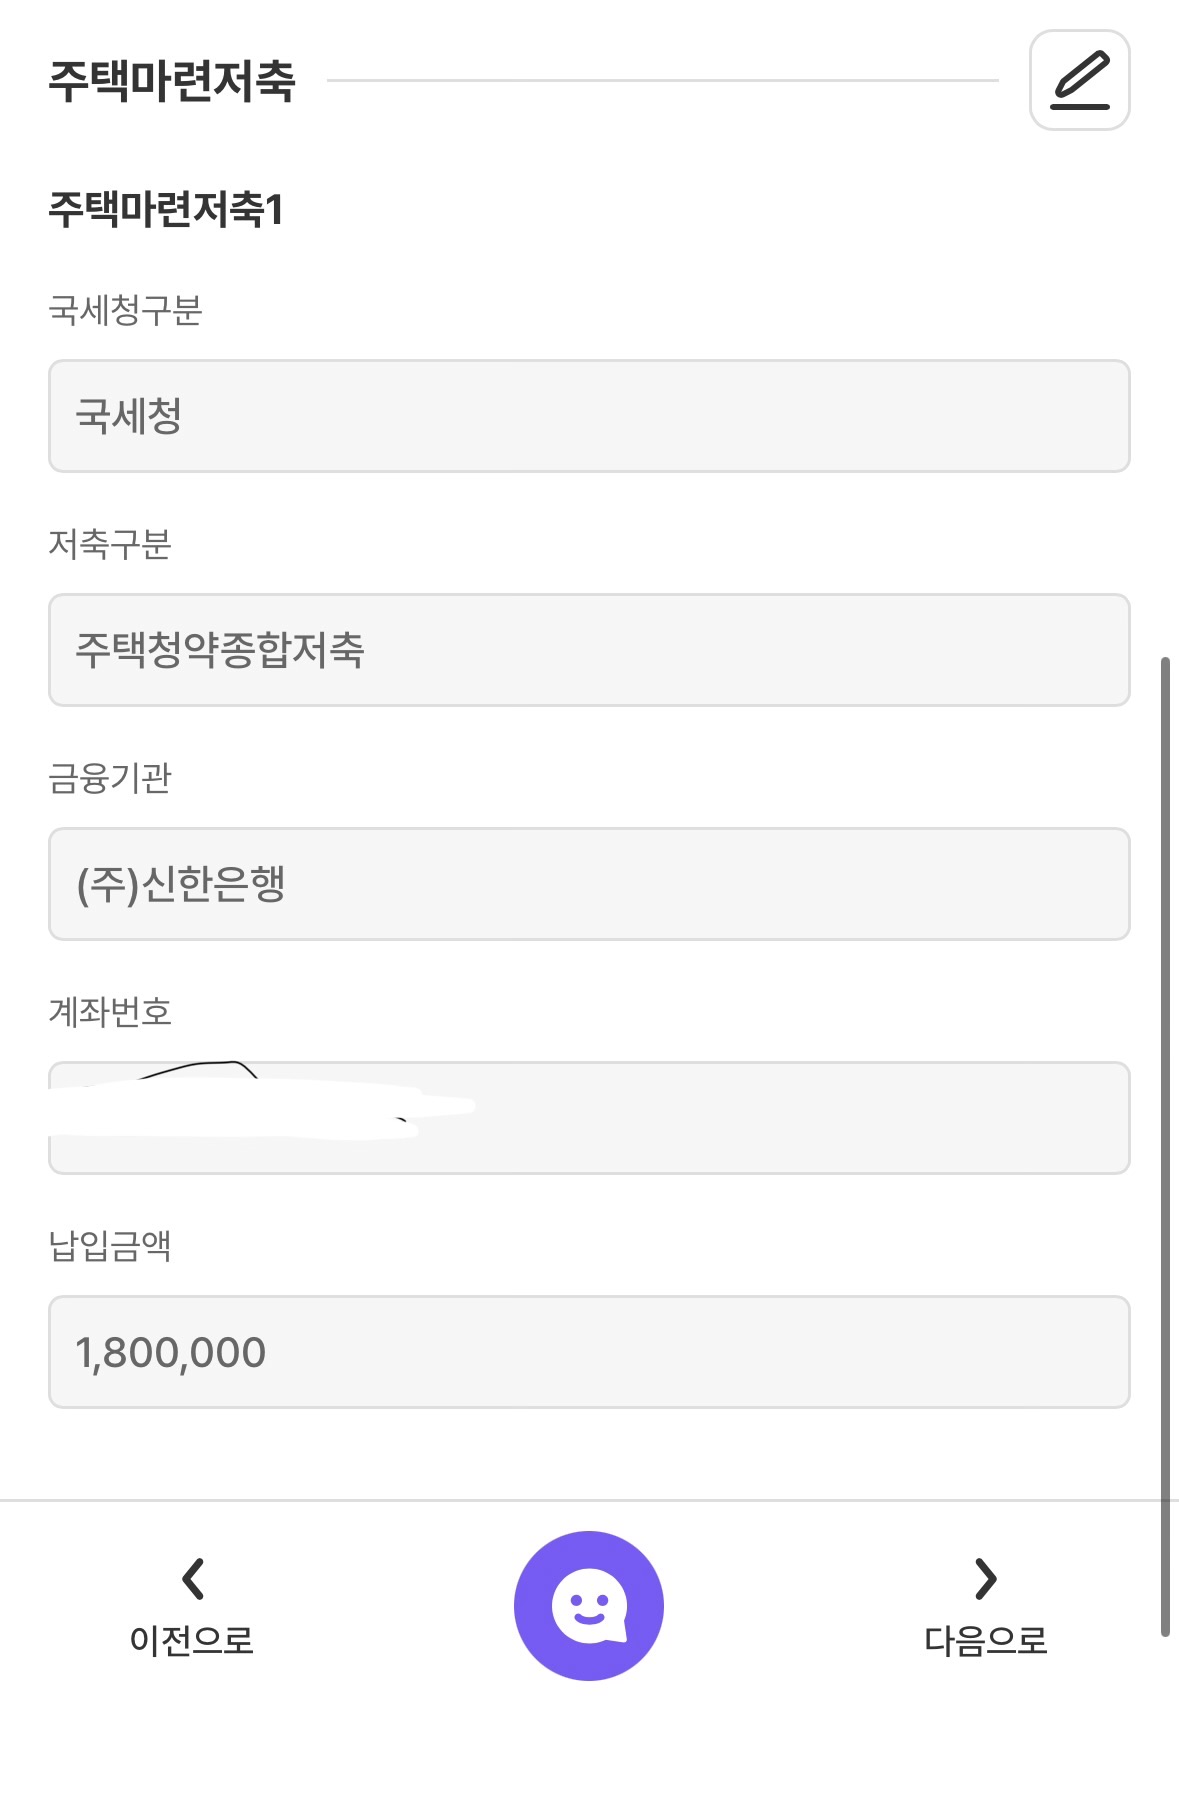Click the divider line beside 주택마련저축 heading

pyautogui.click(x=662, y=80)
